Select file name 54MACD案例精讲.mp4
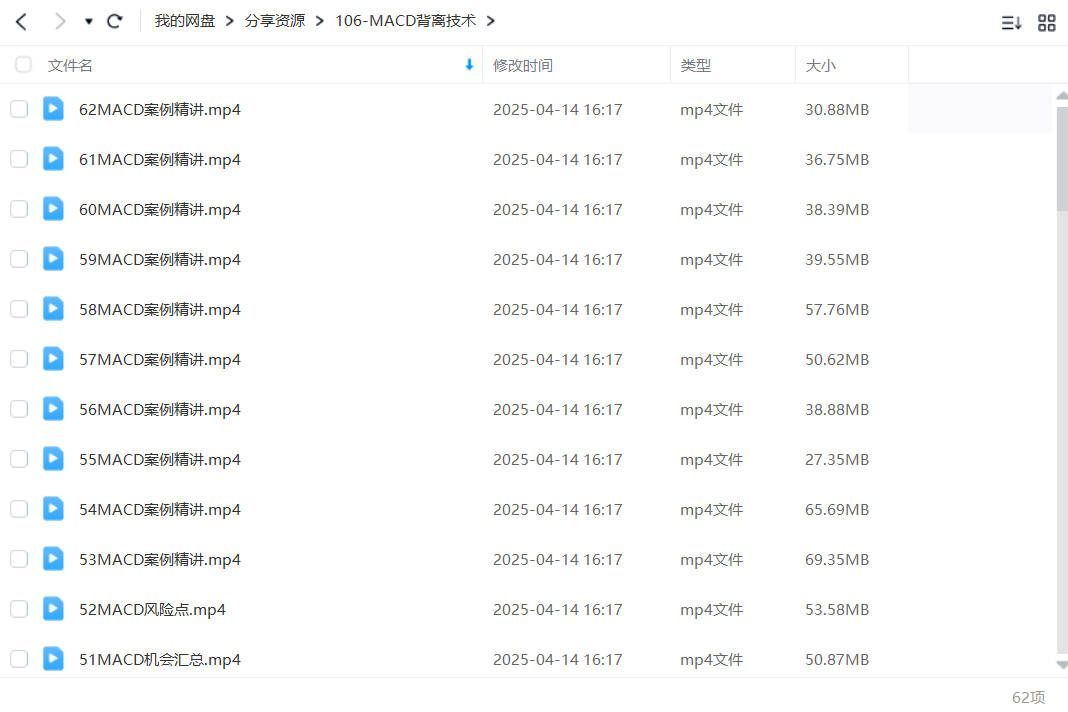Viewport: 1068px width, 712px height. 160,510
